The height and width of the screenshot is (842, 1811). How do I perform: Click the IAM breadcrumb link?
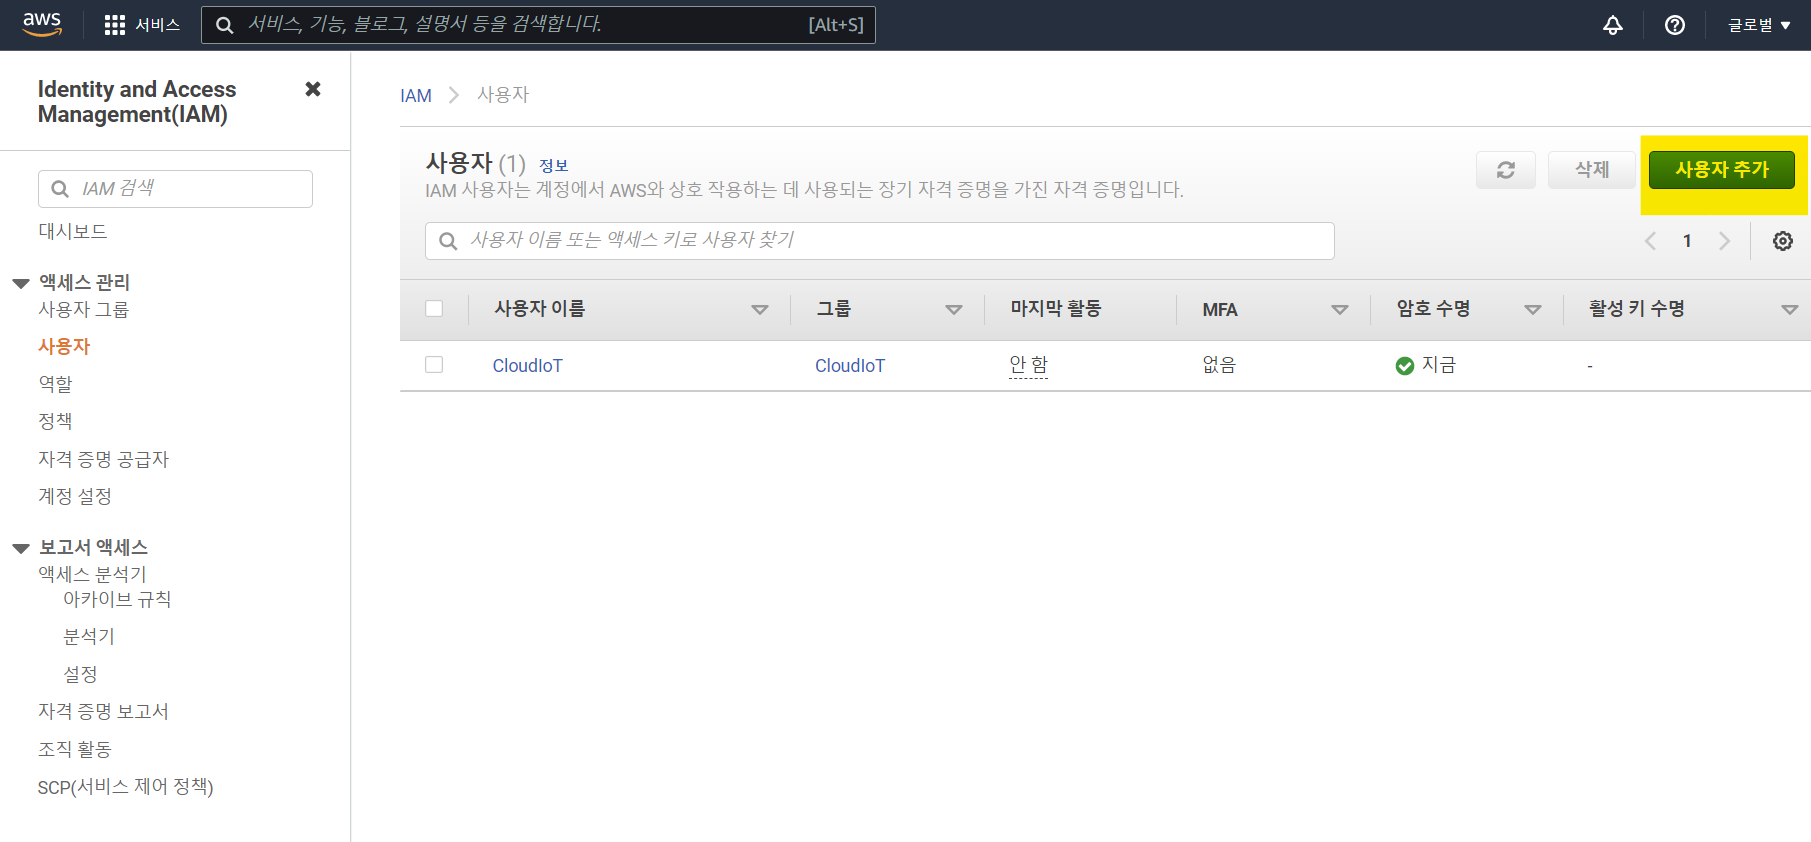(416, 96)
